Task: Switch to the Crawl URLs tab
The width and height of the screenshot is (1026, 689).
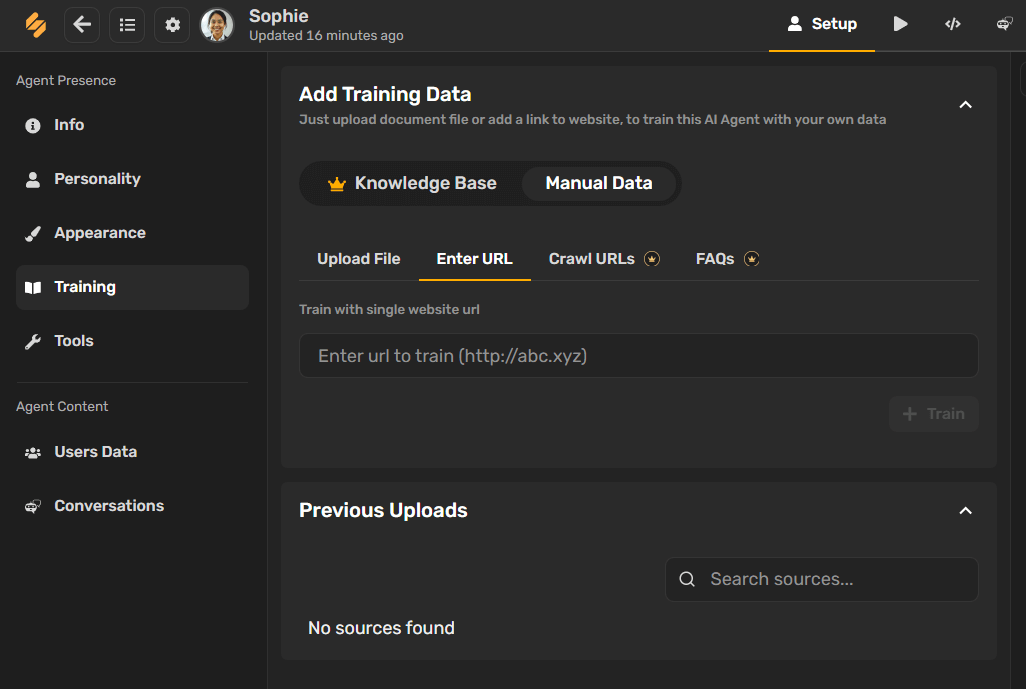Action: pyautogui.click(x=604, y=259)
